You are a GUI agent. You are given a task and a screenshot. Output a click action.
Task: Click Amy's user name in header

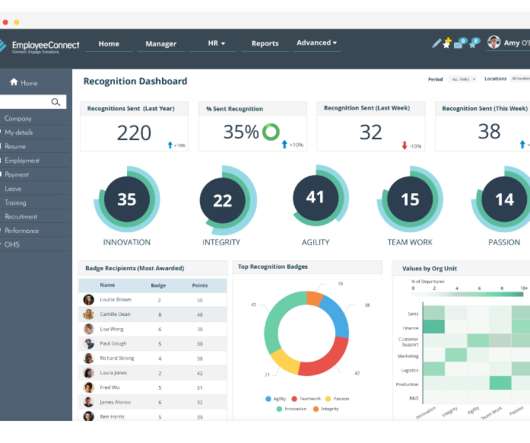pyautogui.click(x=516, y=43)
